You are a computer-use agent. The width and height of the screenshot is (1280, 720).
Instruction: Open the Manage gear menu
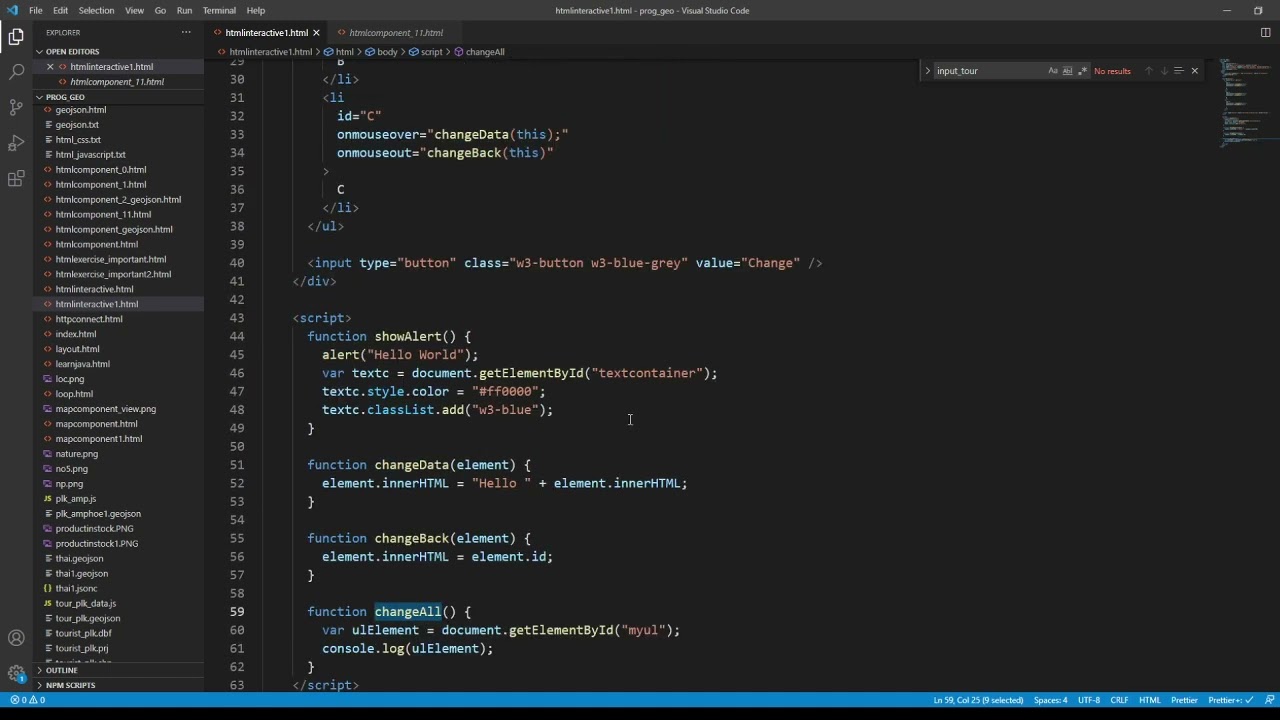[x=16, y=674]
